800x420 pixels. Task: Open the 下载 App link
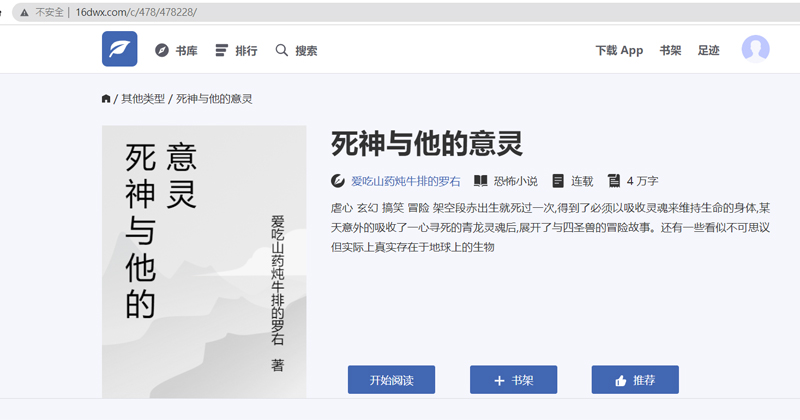pyautogui.click(x=619, y=51)
